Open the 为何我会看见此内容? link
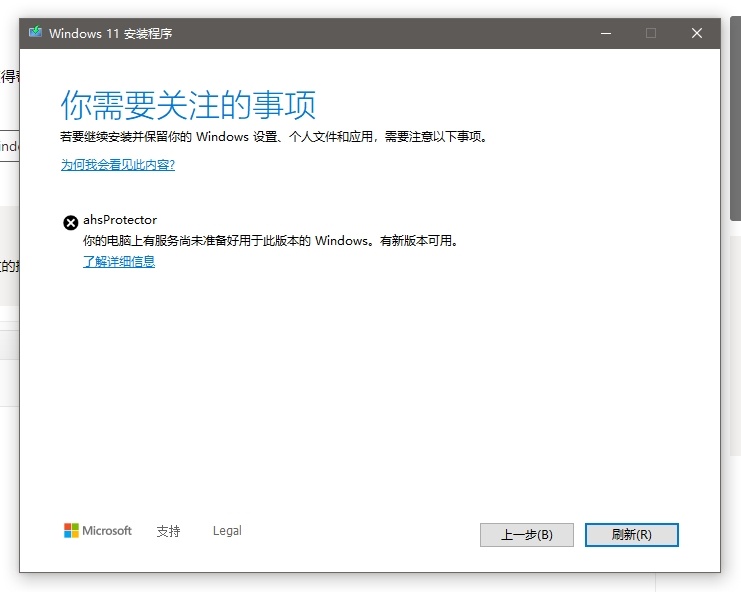The width and height of the screenshot is (741, 592). [118, 165]
